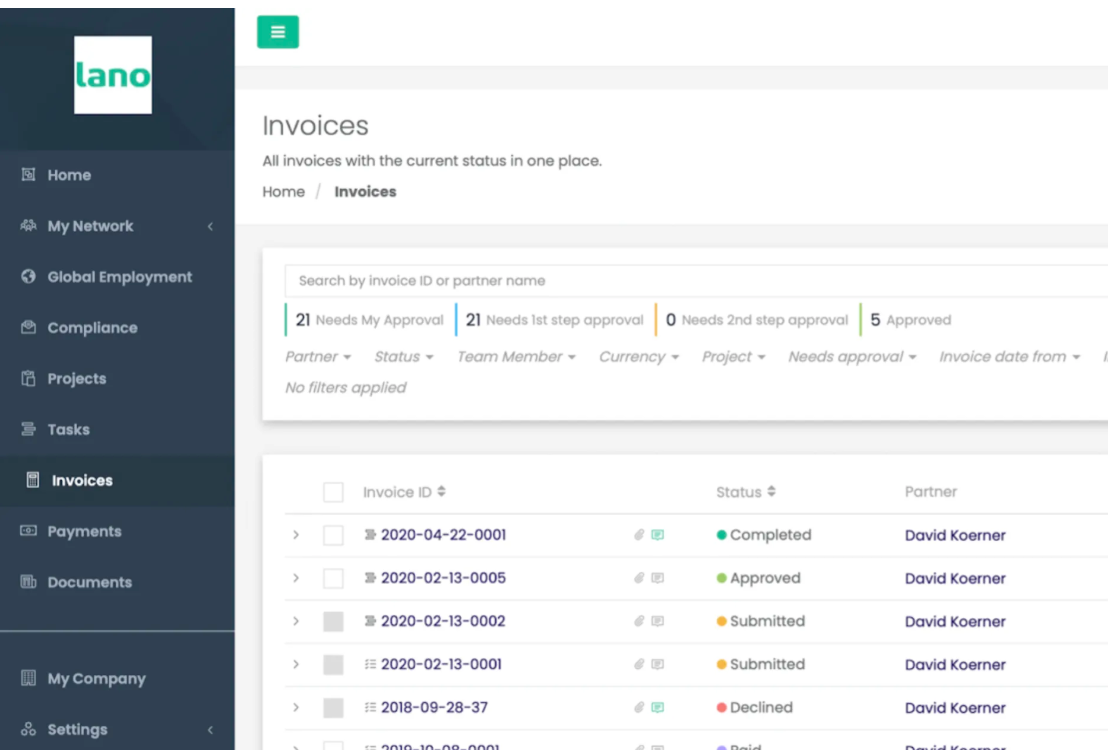Click the Projects clipboard icon

click(x=28, y=378)
